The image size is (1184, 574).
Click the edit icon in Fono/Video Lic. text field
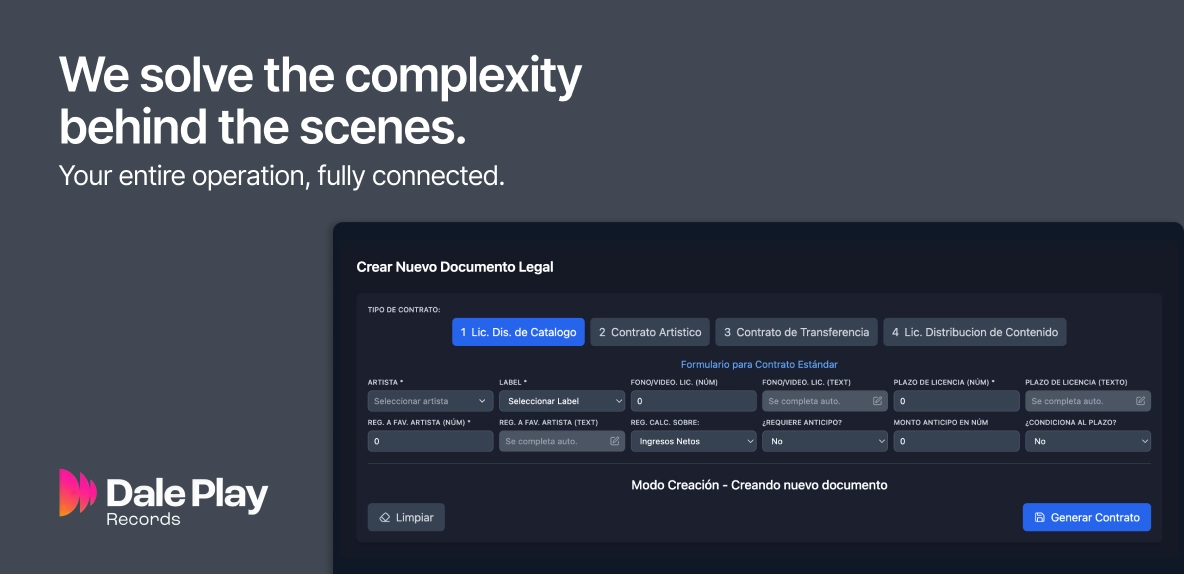click(x=877, y=401)
